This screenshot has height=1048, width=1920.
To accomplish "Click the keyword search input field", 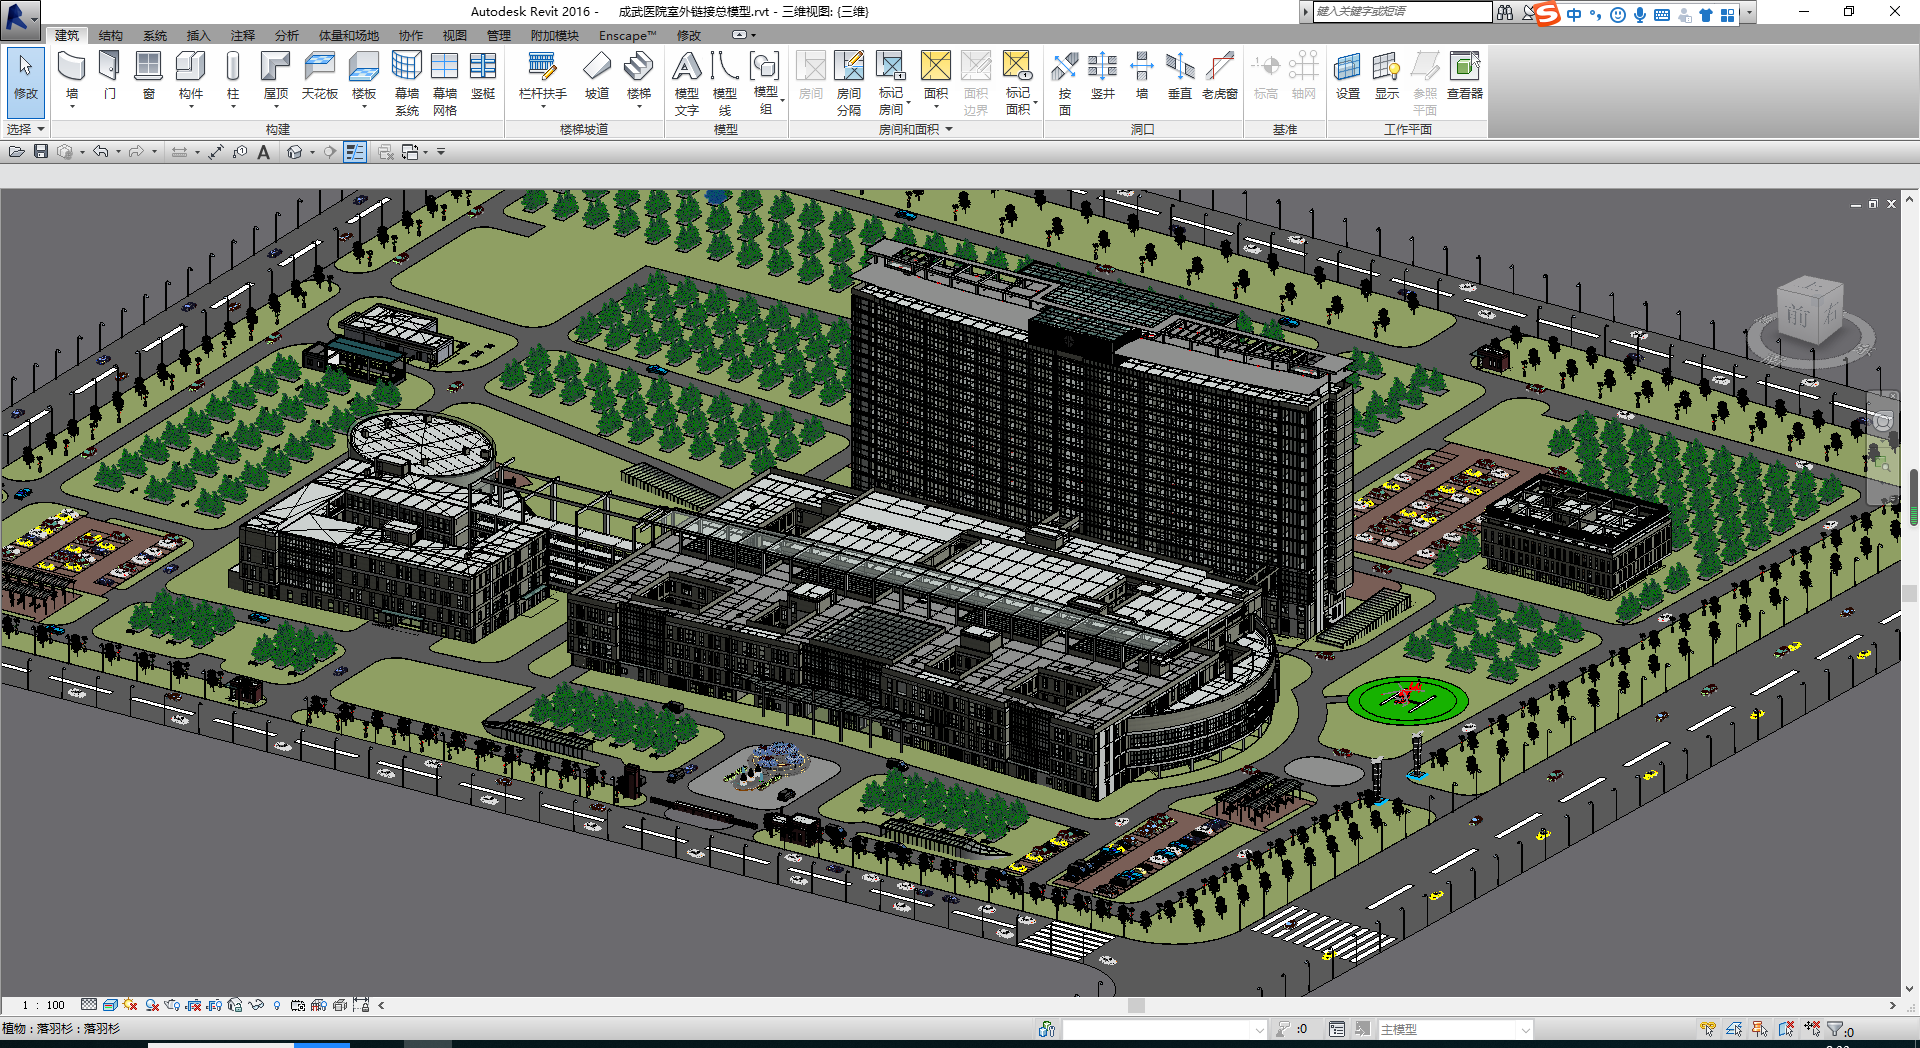I will point(1402,11).
